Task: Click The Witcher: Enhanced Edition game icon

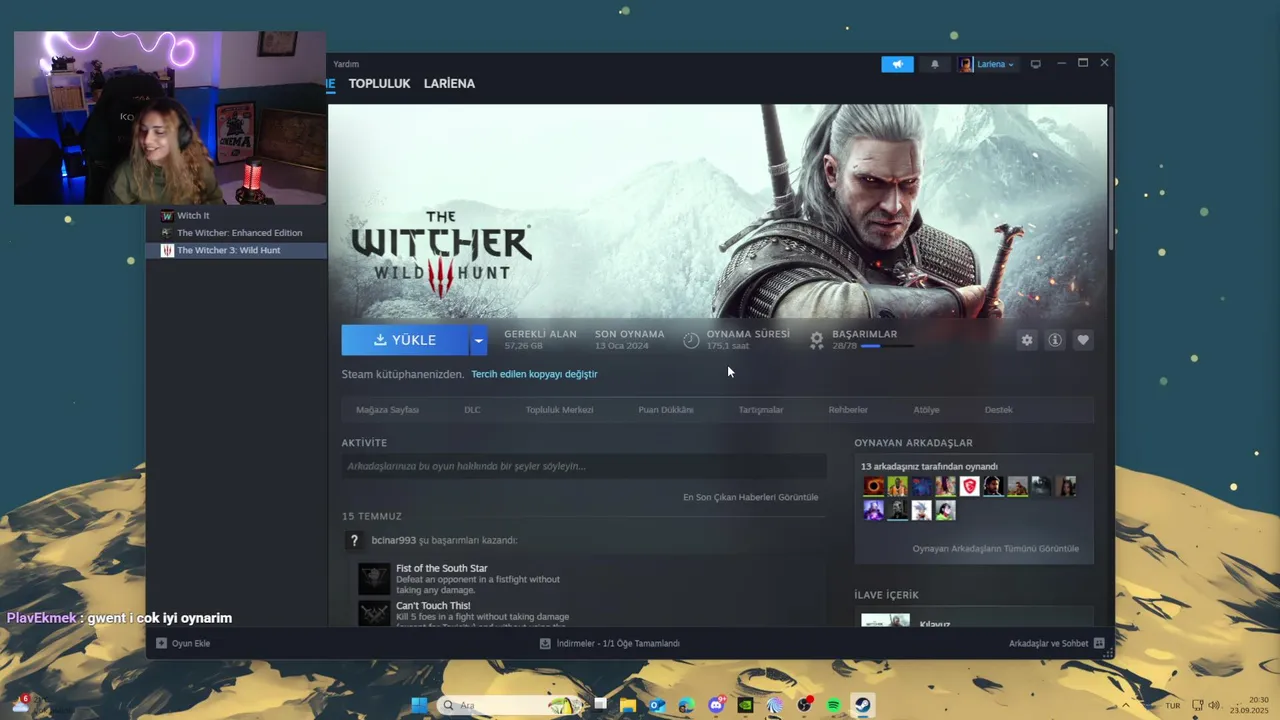Action: pyautogui.click(x=167, y=233)
